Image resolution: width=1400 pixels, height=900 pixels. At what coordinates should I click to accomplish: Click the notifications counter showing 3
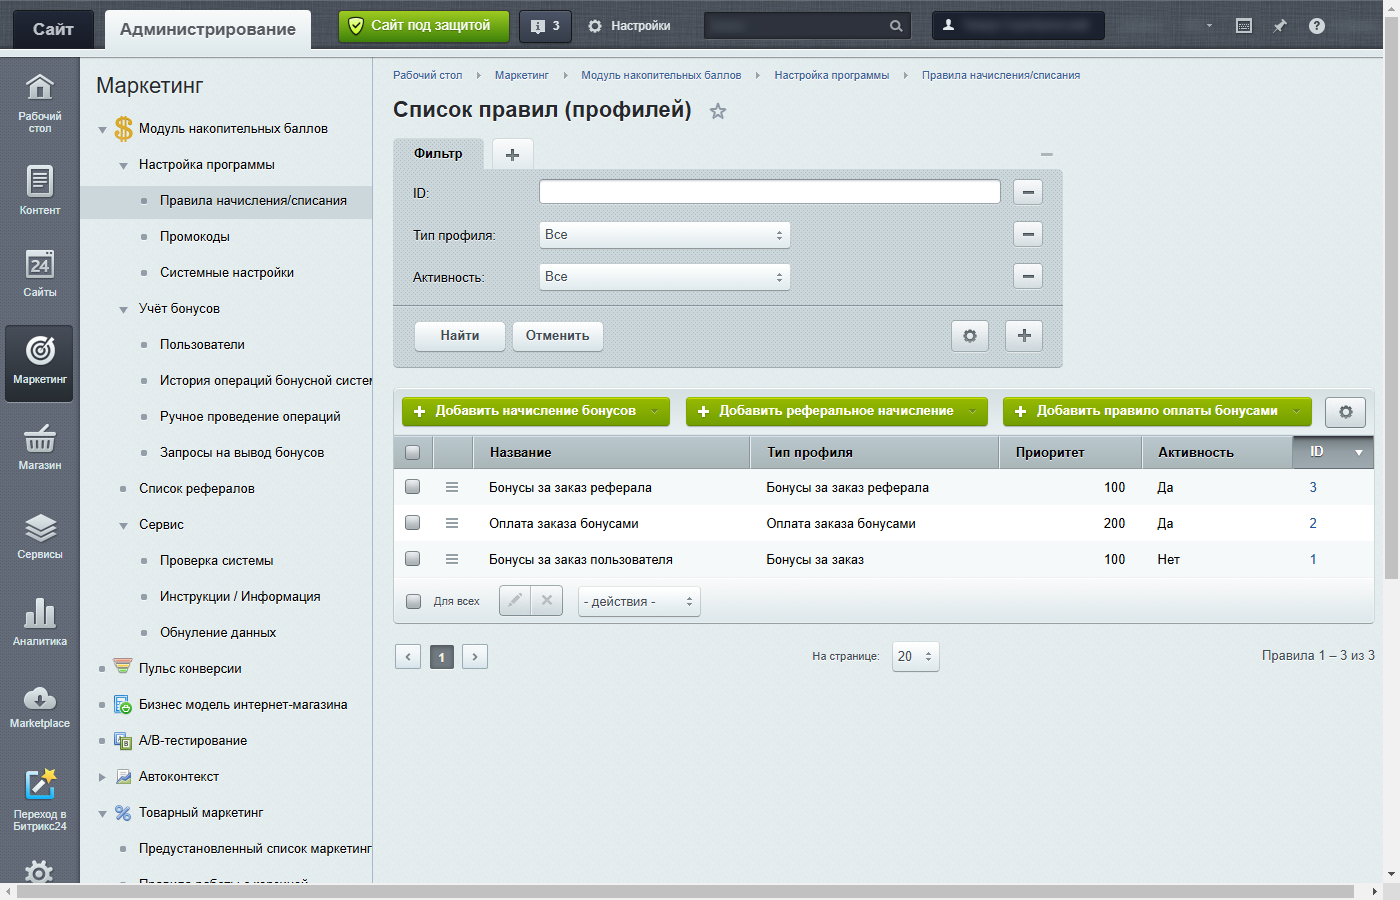click(x=545, y=26)
